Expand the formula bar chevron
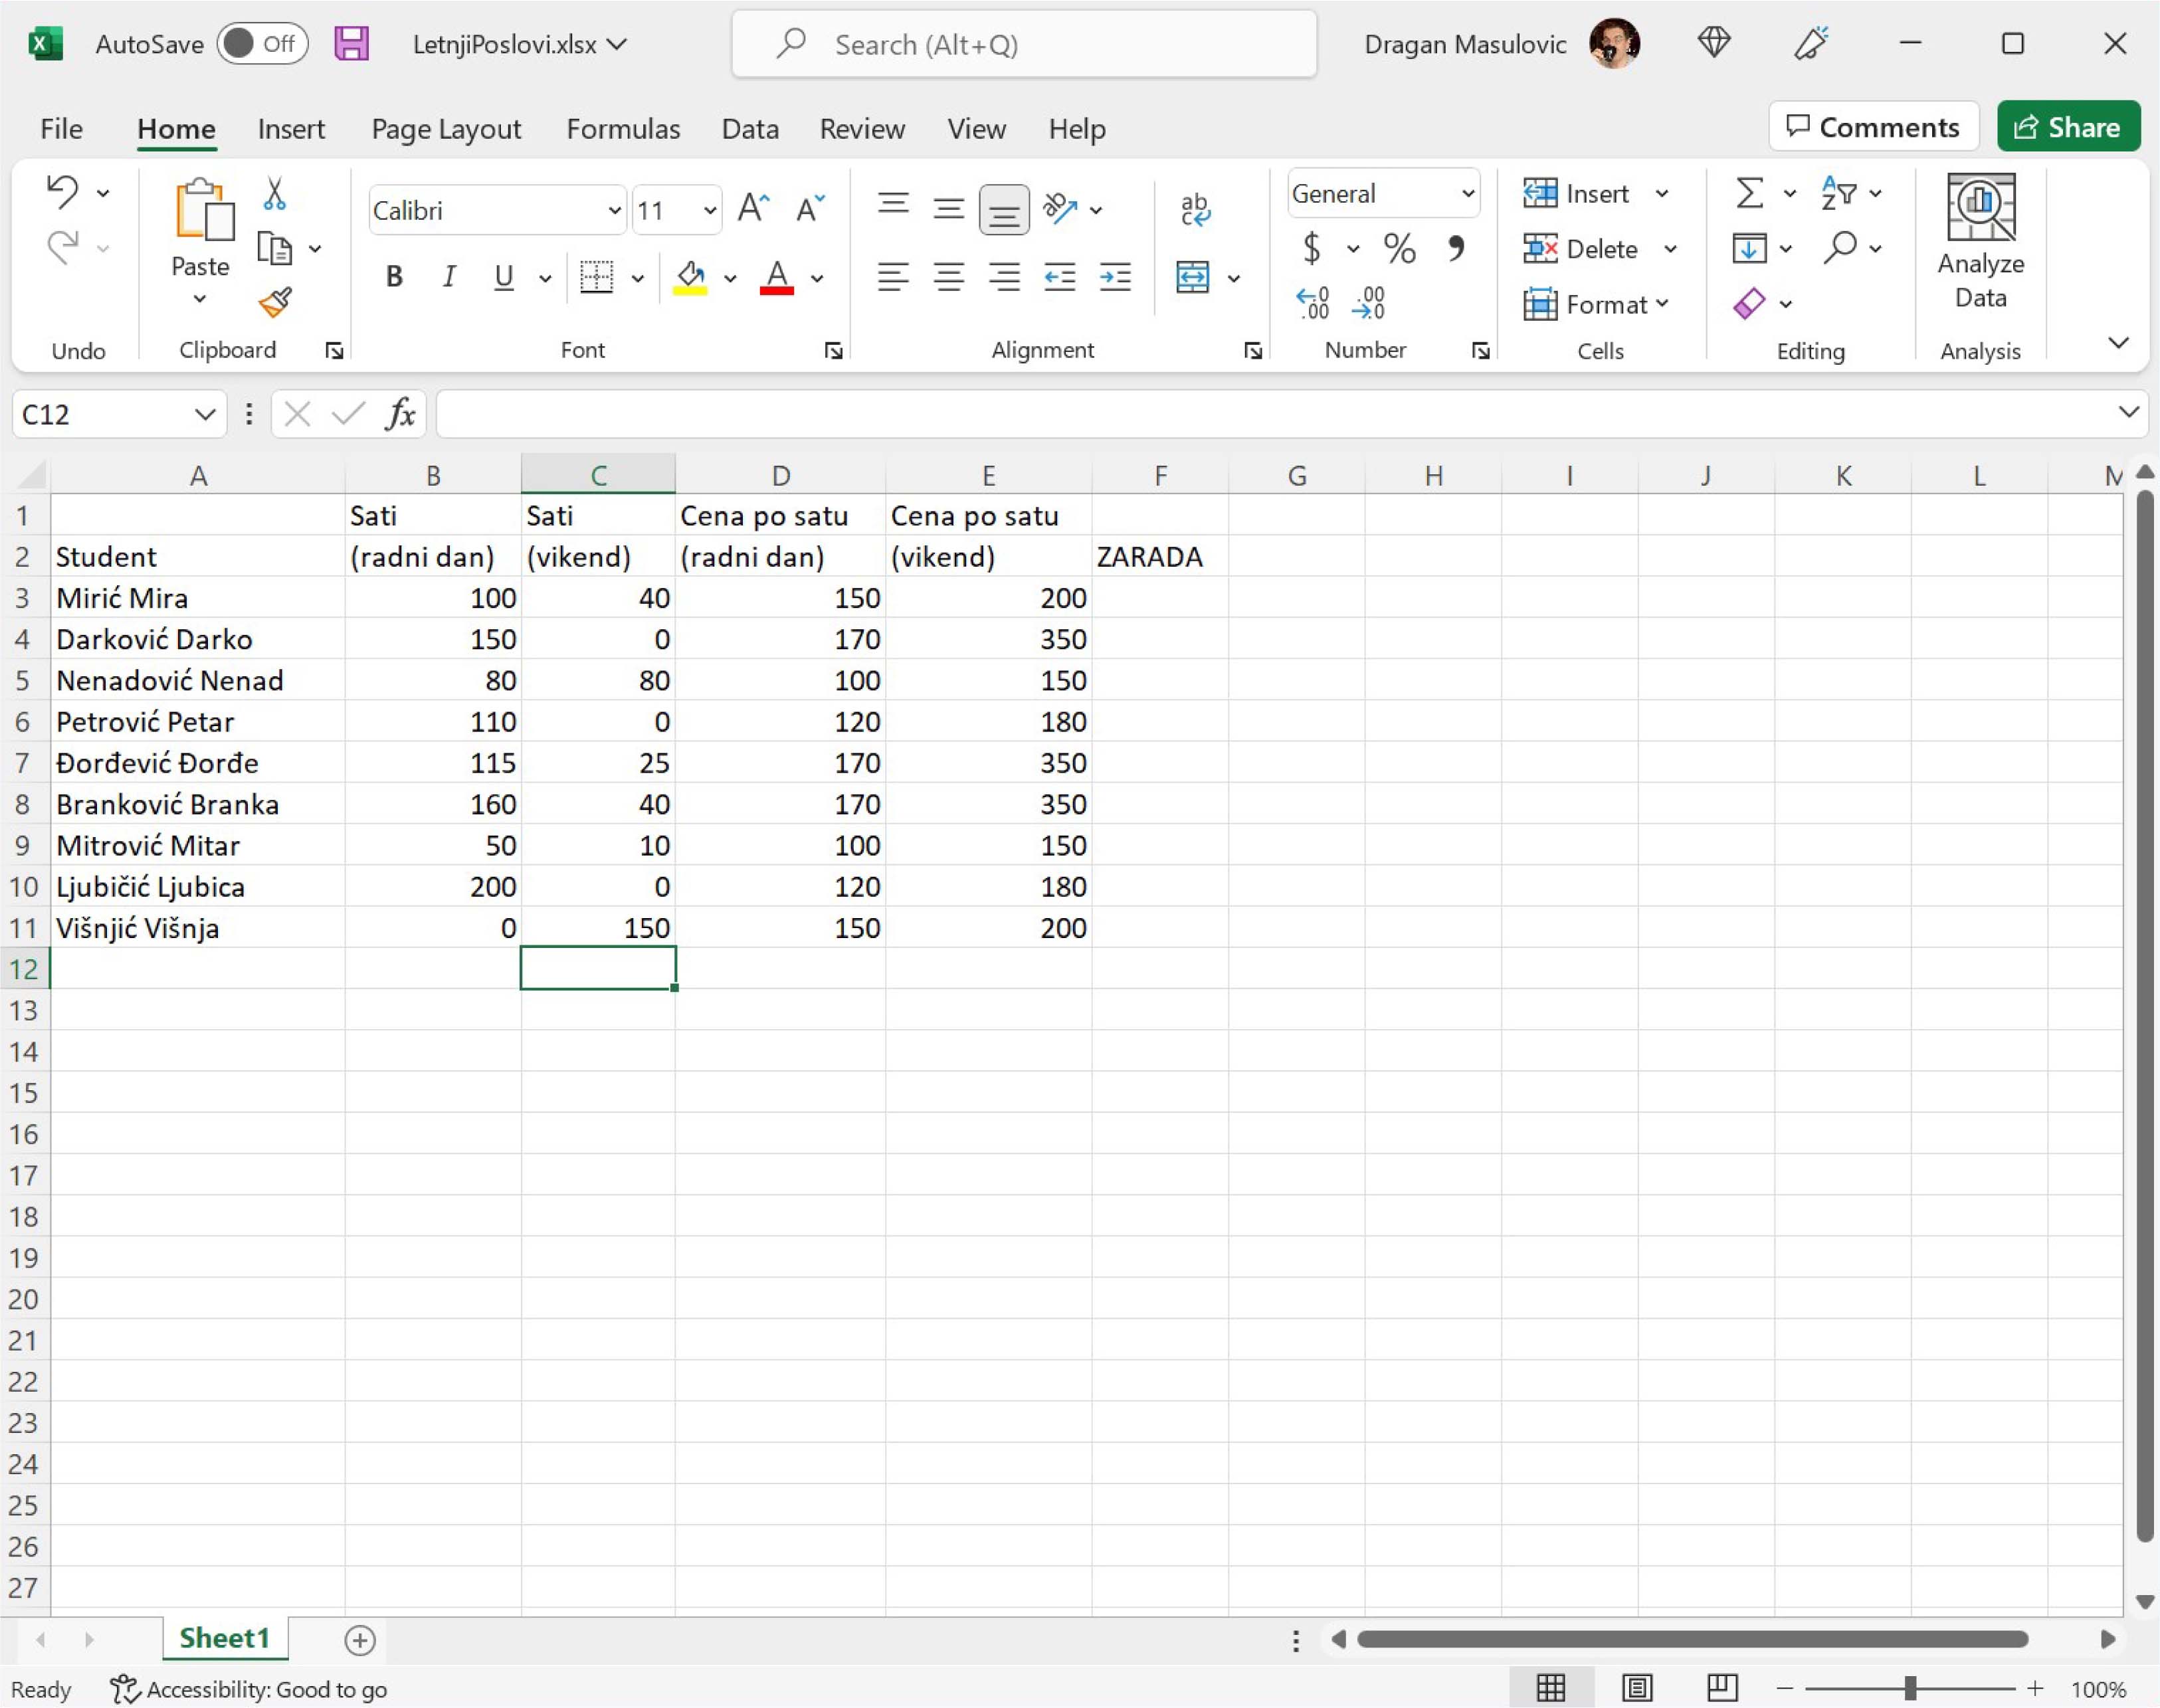The width and height of the screenshot is (2160, 1708). (2129, 412)
